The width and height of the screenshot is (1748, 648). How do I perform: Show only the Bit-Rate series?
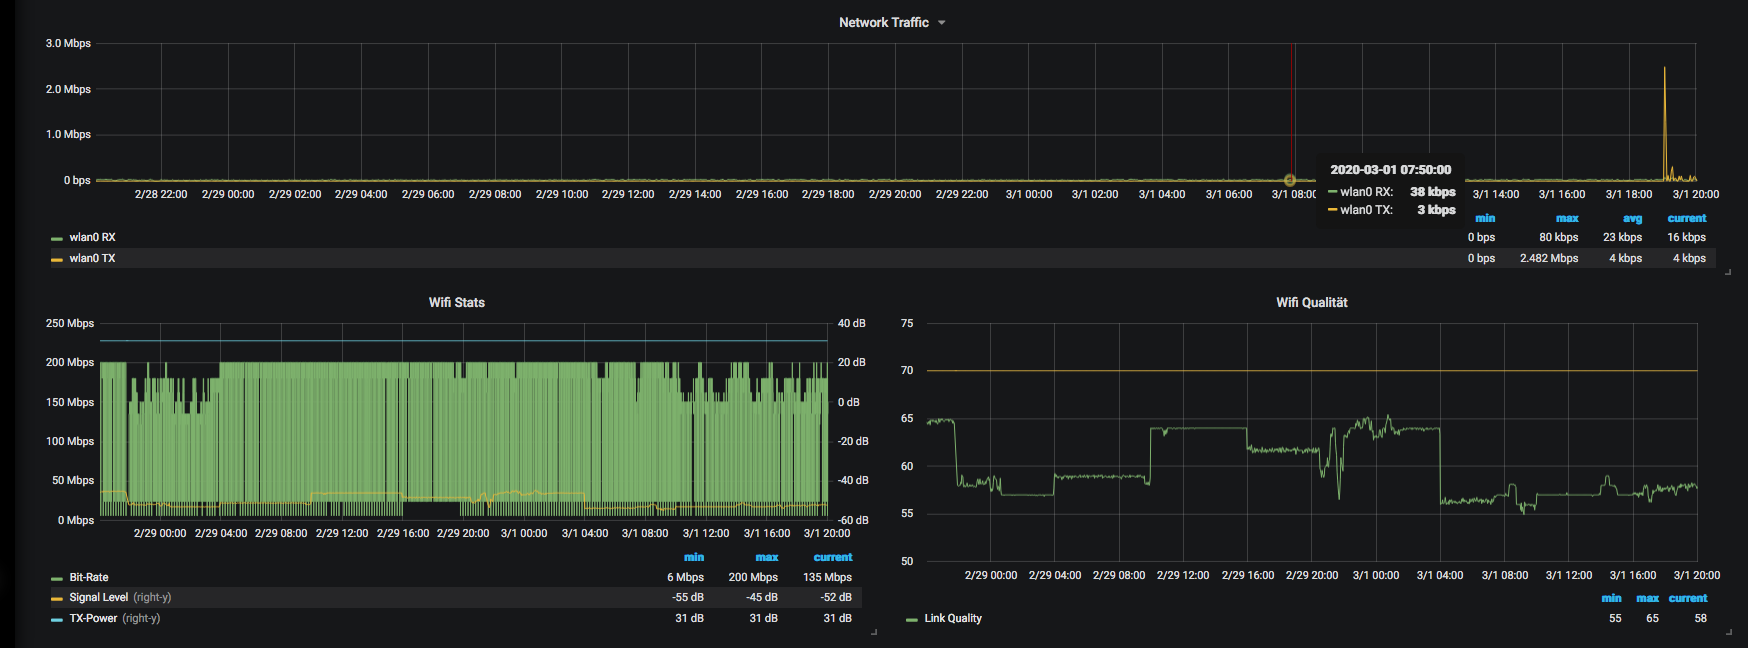pyautogui.click(x=89, y=577)
